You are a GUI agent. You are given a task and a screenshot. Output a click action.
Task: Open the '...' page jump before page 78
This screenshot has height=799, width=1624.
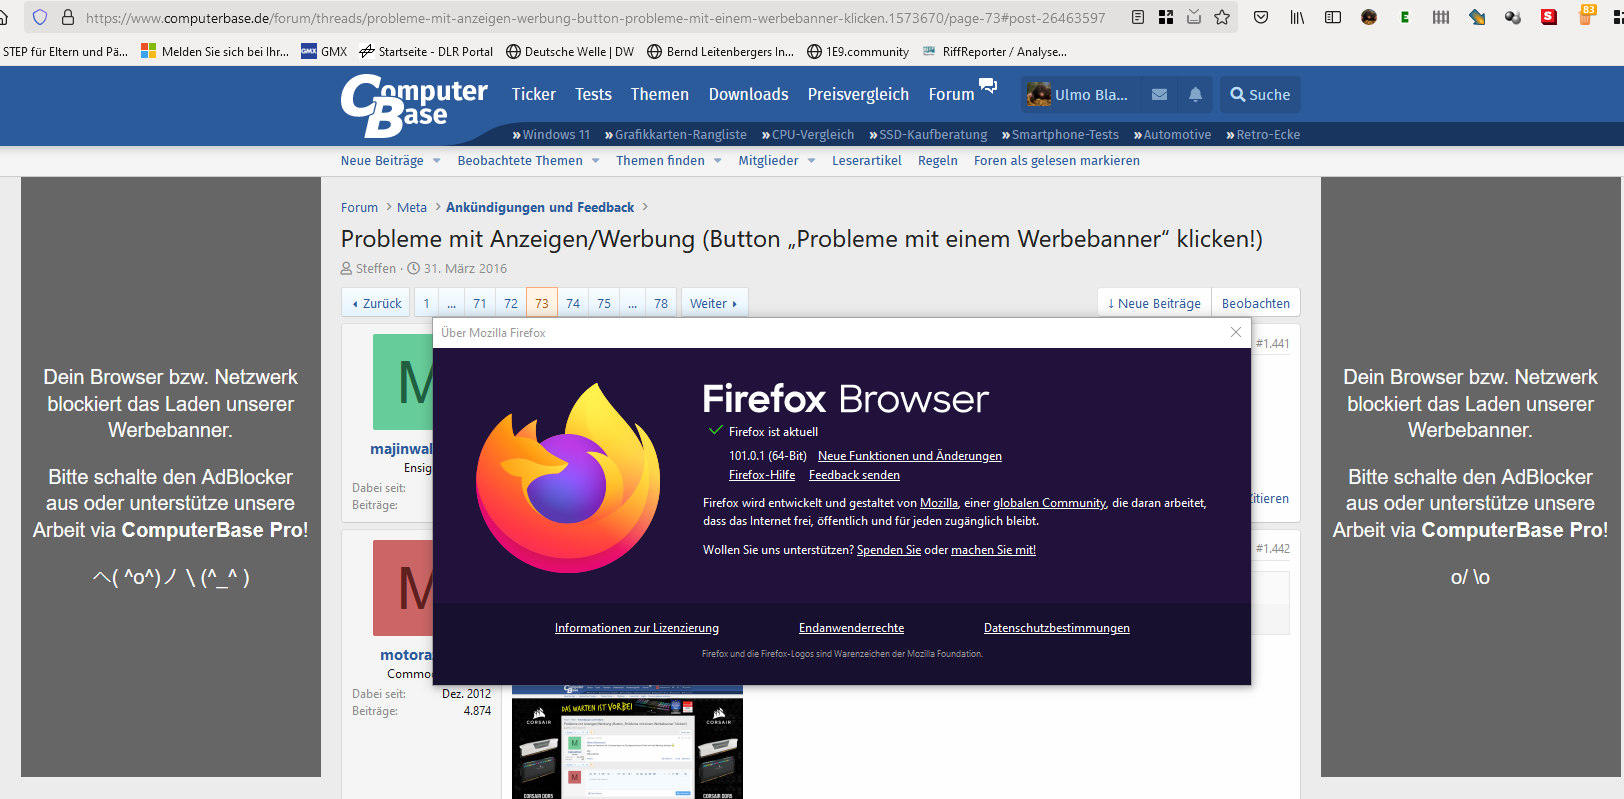click(633, 303)
